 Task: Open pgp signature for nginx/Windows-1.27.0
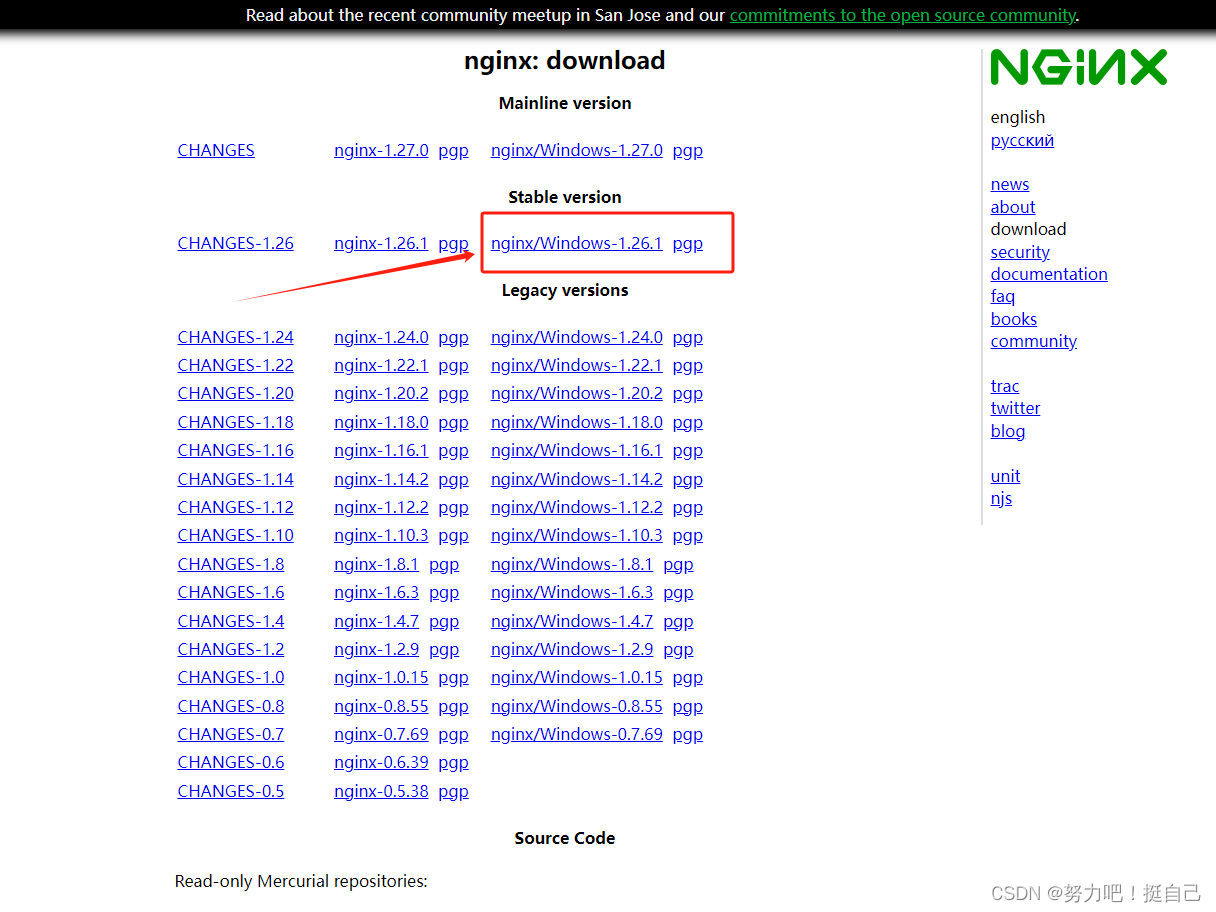(688, 150)
